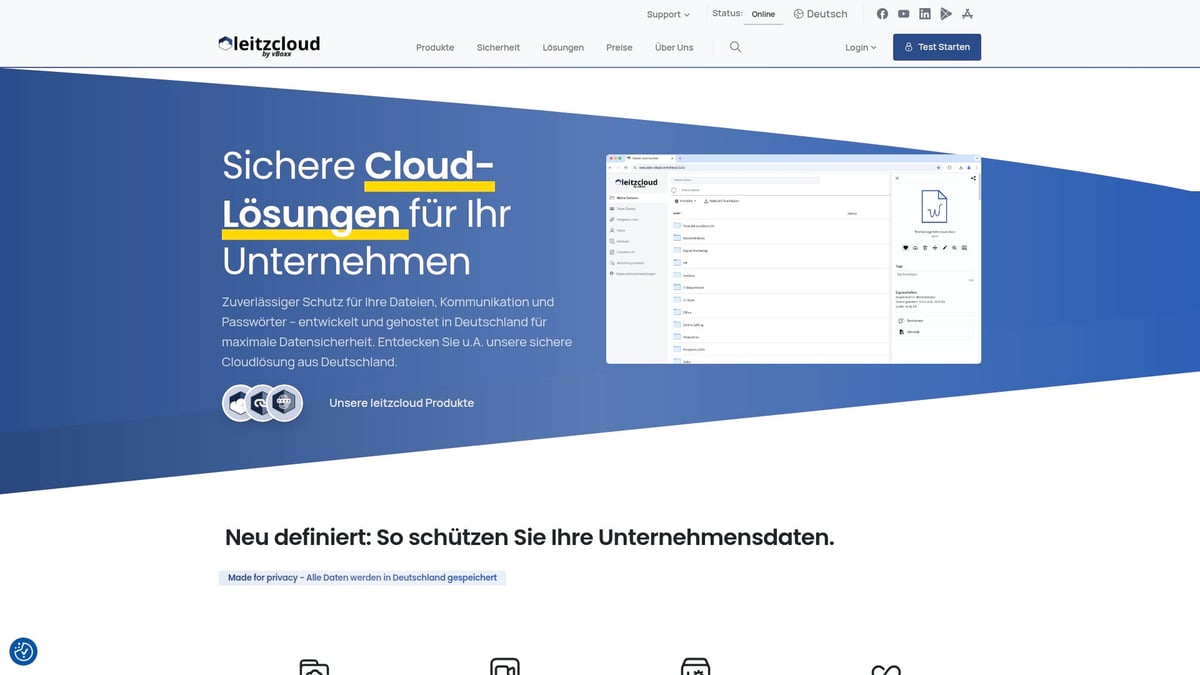Open the LinkedIn icon
The image size is (1200, 675).
click(x=924, y=13)
